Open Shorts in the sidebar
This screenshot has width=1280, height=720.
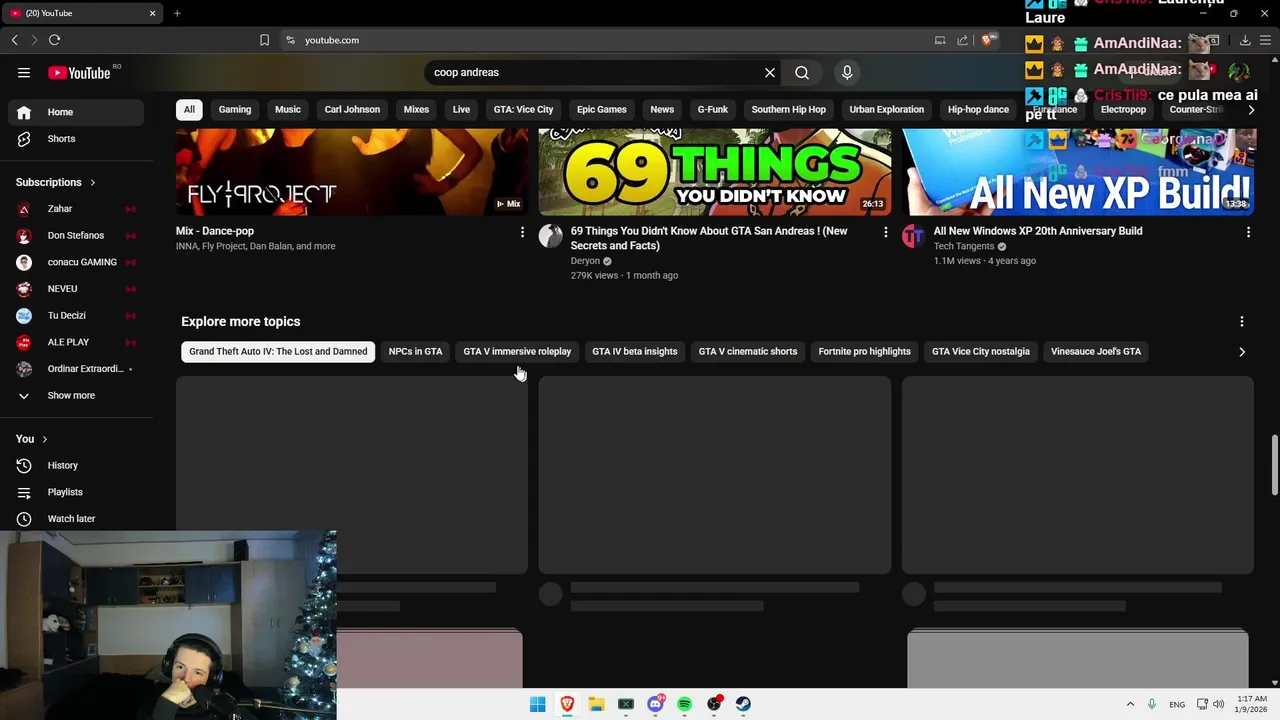(x=76, y=139)
